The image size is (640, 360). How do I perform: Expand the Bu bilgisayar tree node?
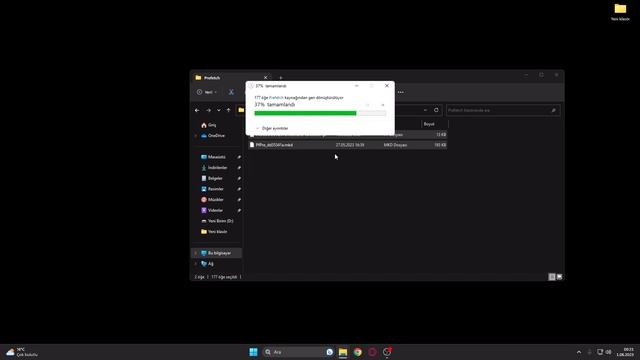tap(196, 253)
